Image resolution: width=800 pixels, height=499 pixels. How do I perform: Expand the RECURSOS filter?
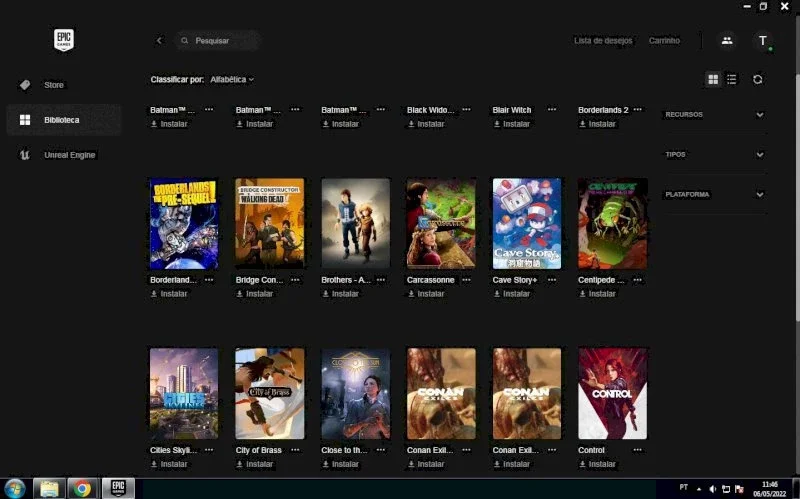click(x=714, y=114)
